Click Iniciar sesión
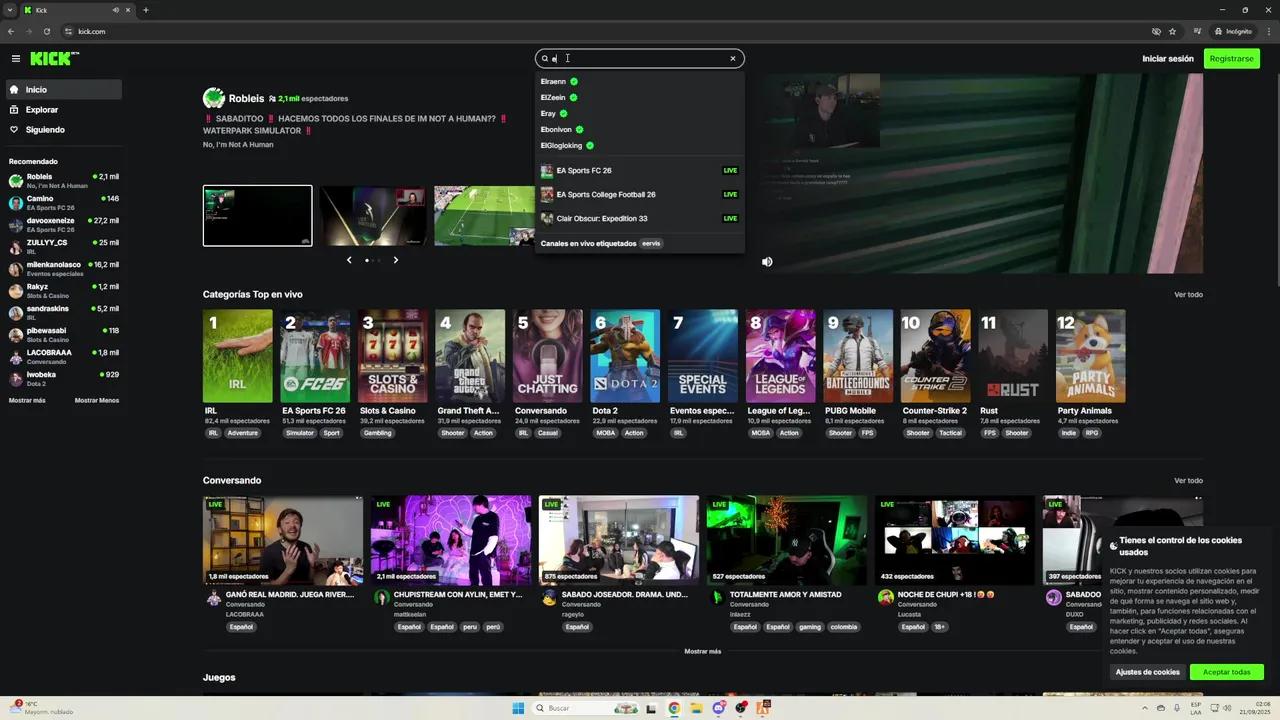Viewport: 1280px width, 720px height. (1168, 59)
